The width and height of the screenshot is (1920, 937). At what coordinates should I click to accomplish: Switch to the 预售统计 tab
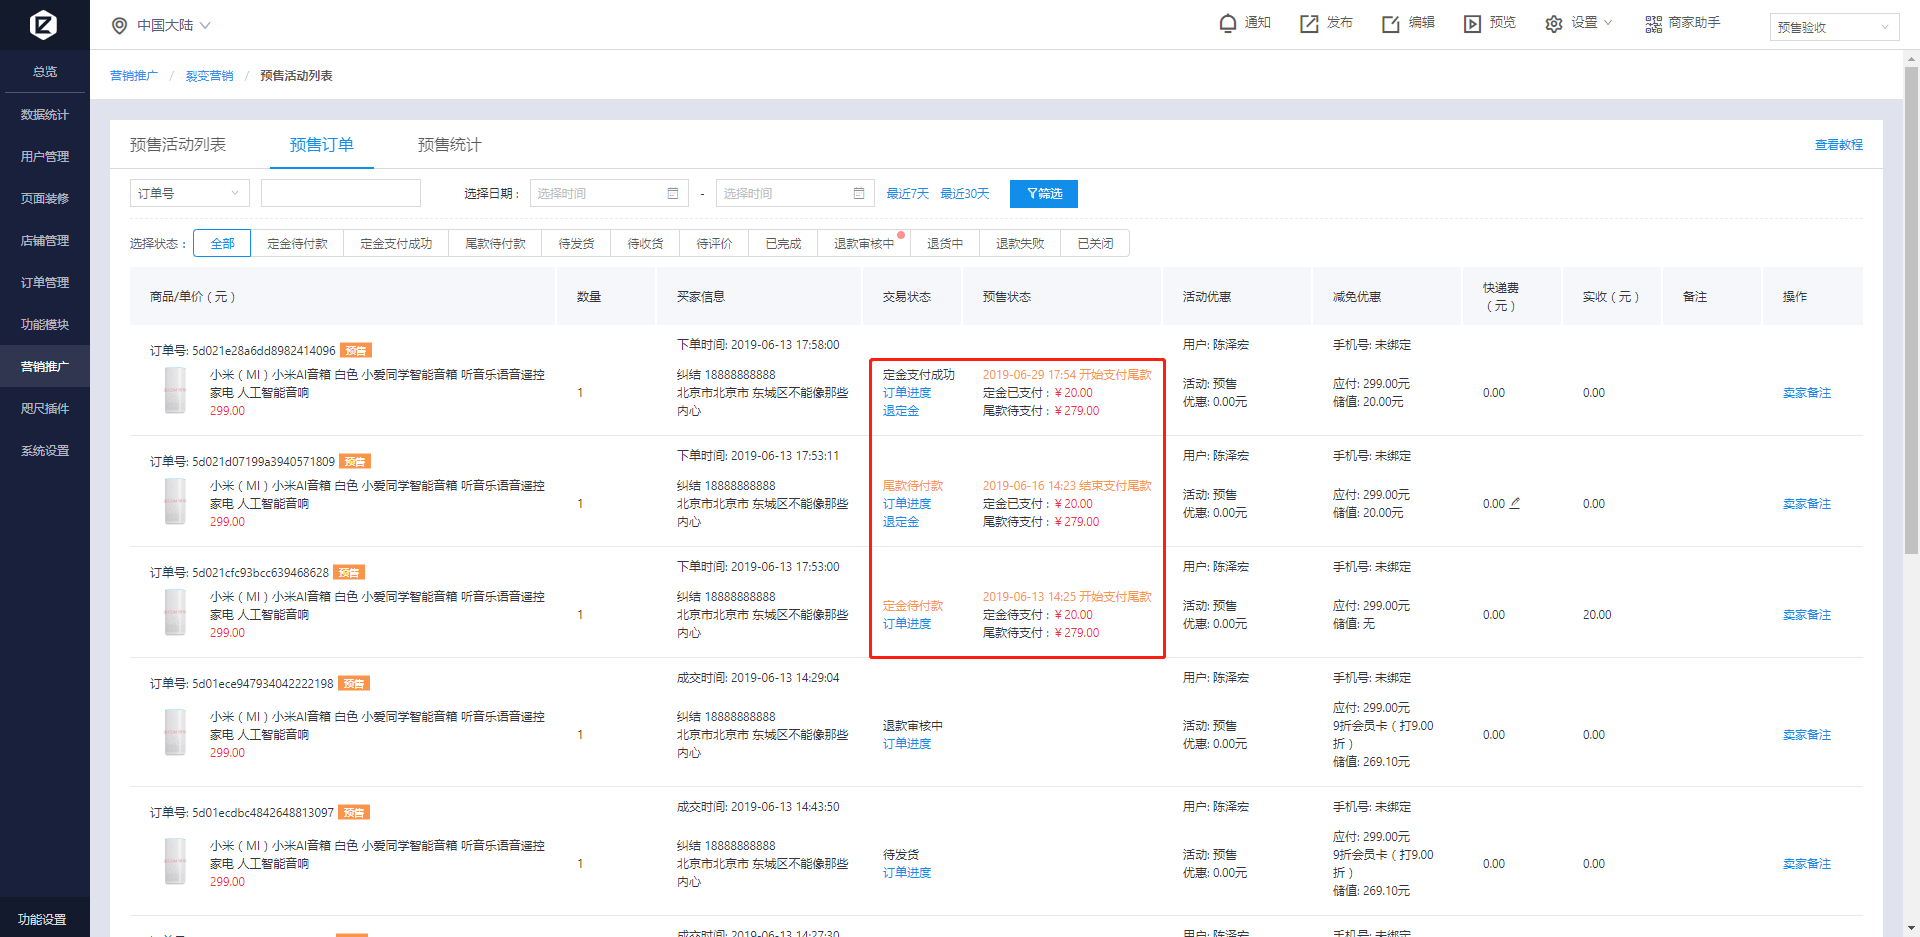coord(450,145)
